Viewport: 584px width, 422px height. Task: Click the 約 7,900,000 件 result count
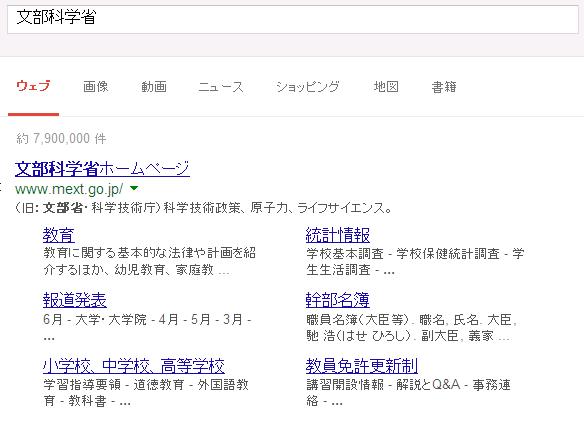61,139
